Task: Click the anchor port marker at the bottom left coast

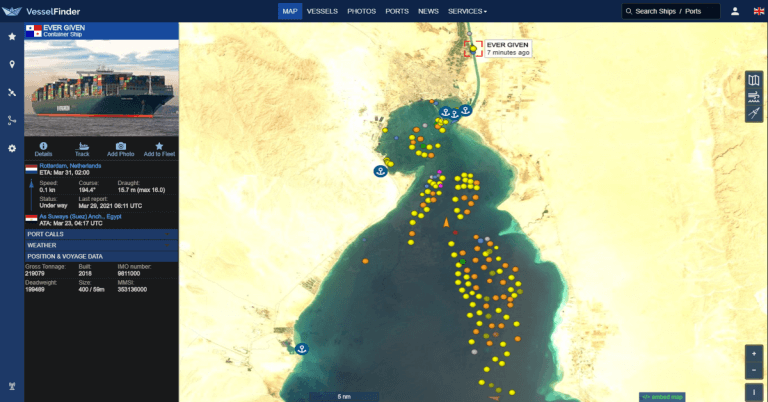Action: [x=302, y=349]
